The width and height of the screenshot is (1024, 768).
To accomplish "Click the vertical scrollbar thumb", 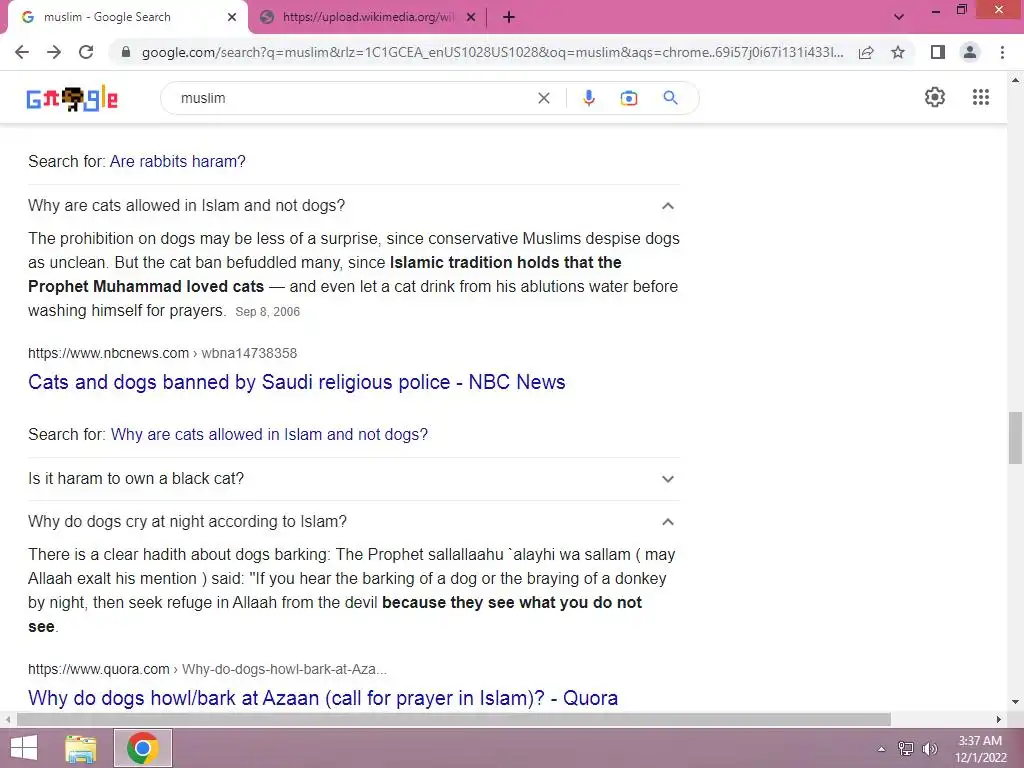I will tap(1015, 438).
